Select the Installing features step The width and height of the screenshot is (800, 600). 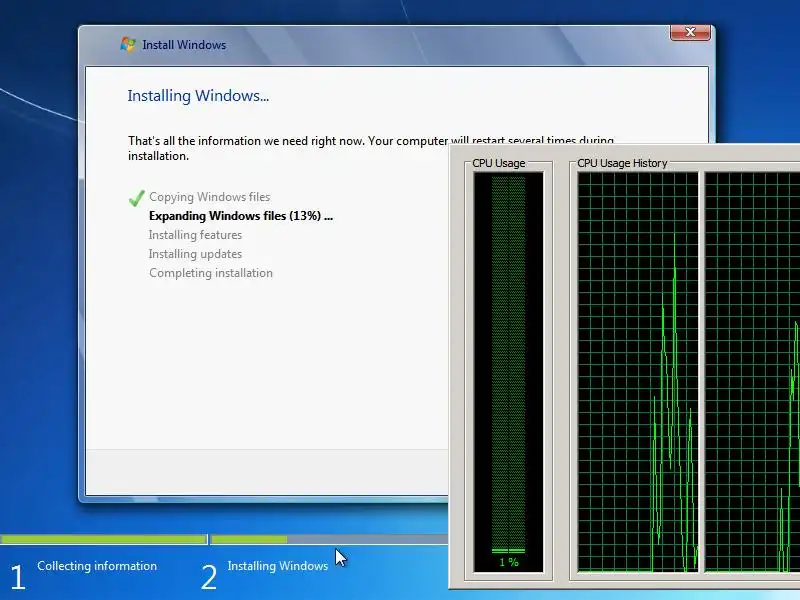coord(195,235)
